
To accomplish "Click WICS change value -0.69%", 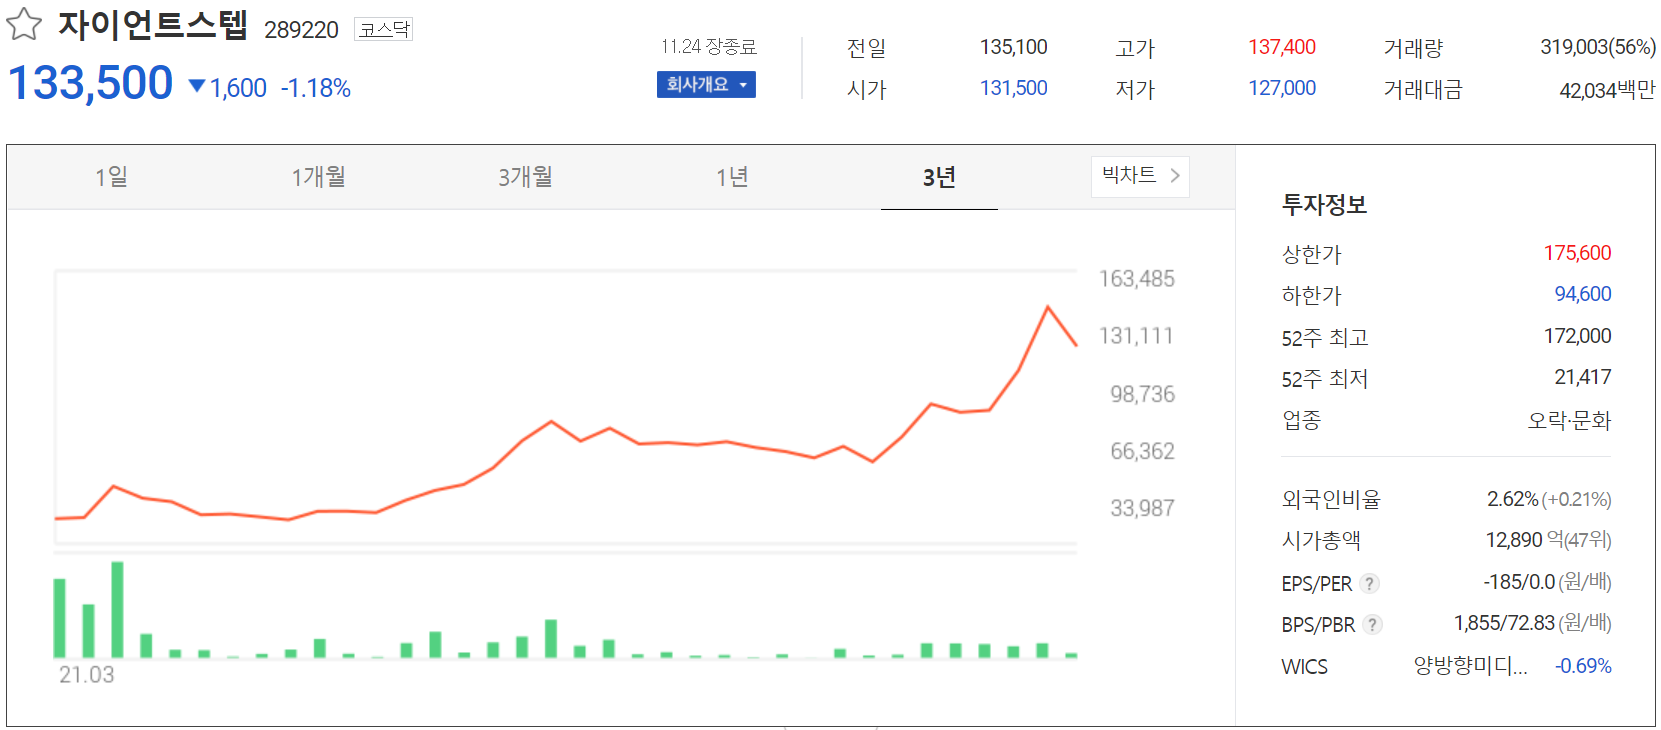I will coord(1583,666).
